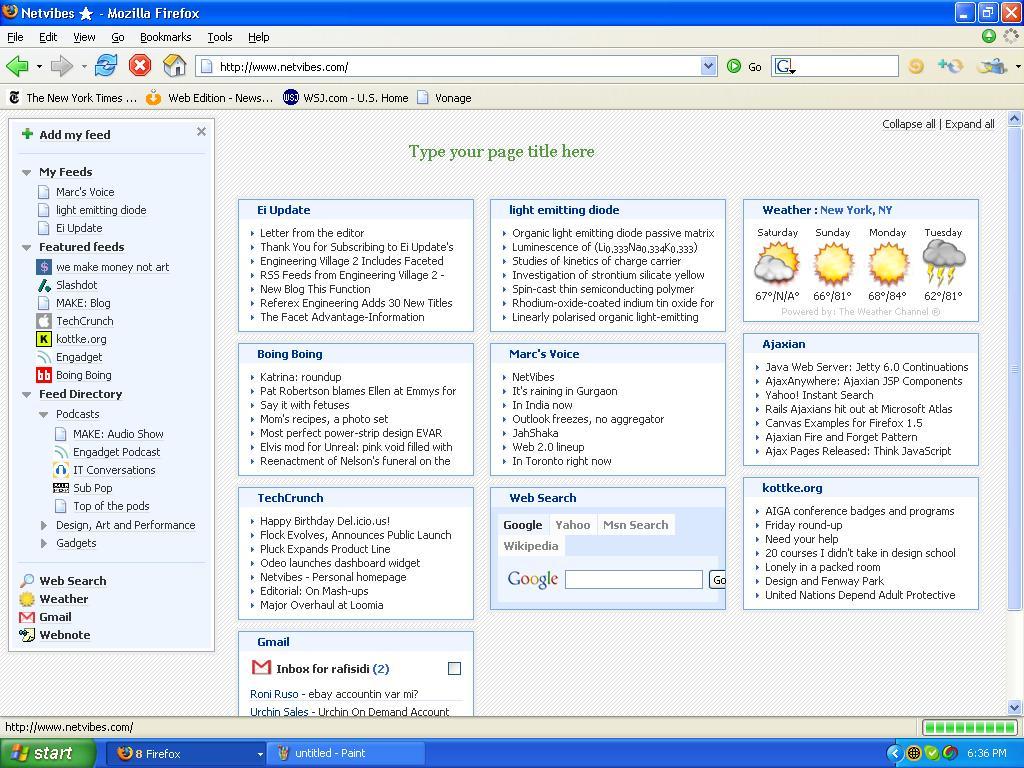Viewport: 1024px width, 768px height.
Task: Open the Tools menu
Action: [x=219, y=37]
